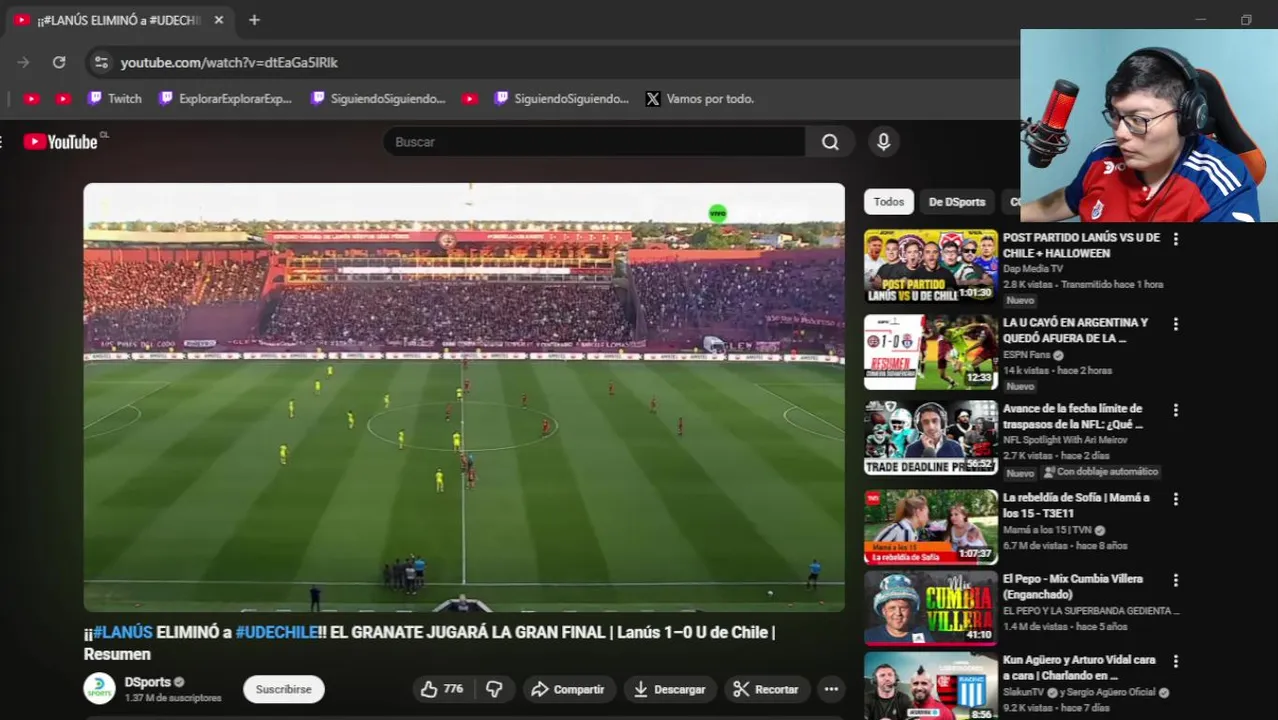Click EL PEPO Y LA SUPERBANDA channel name
Image resolution: width=1278 pixels, height=720 pixels.
point(1091,611)
